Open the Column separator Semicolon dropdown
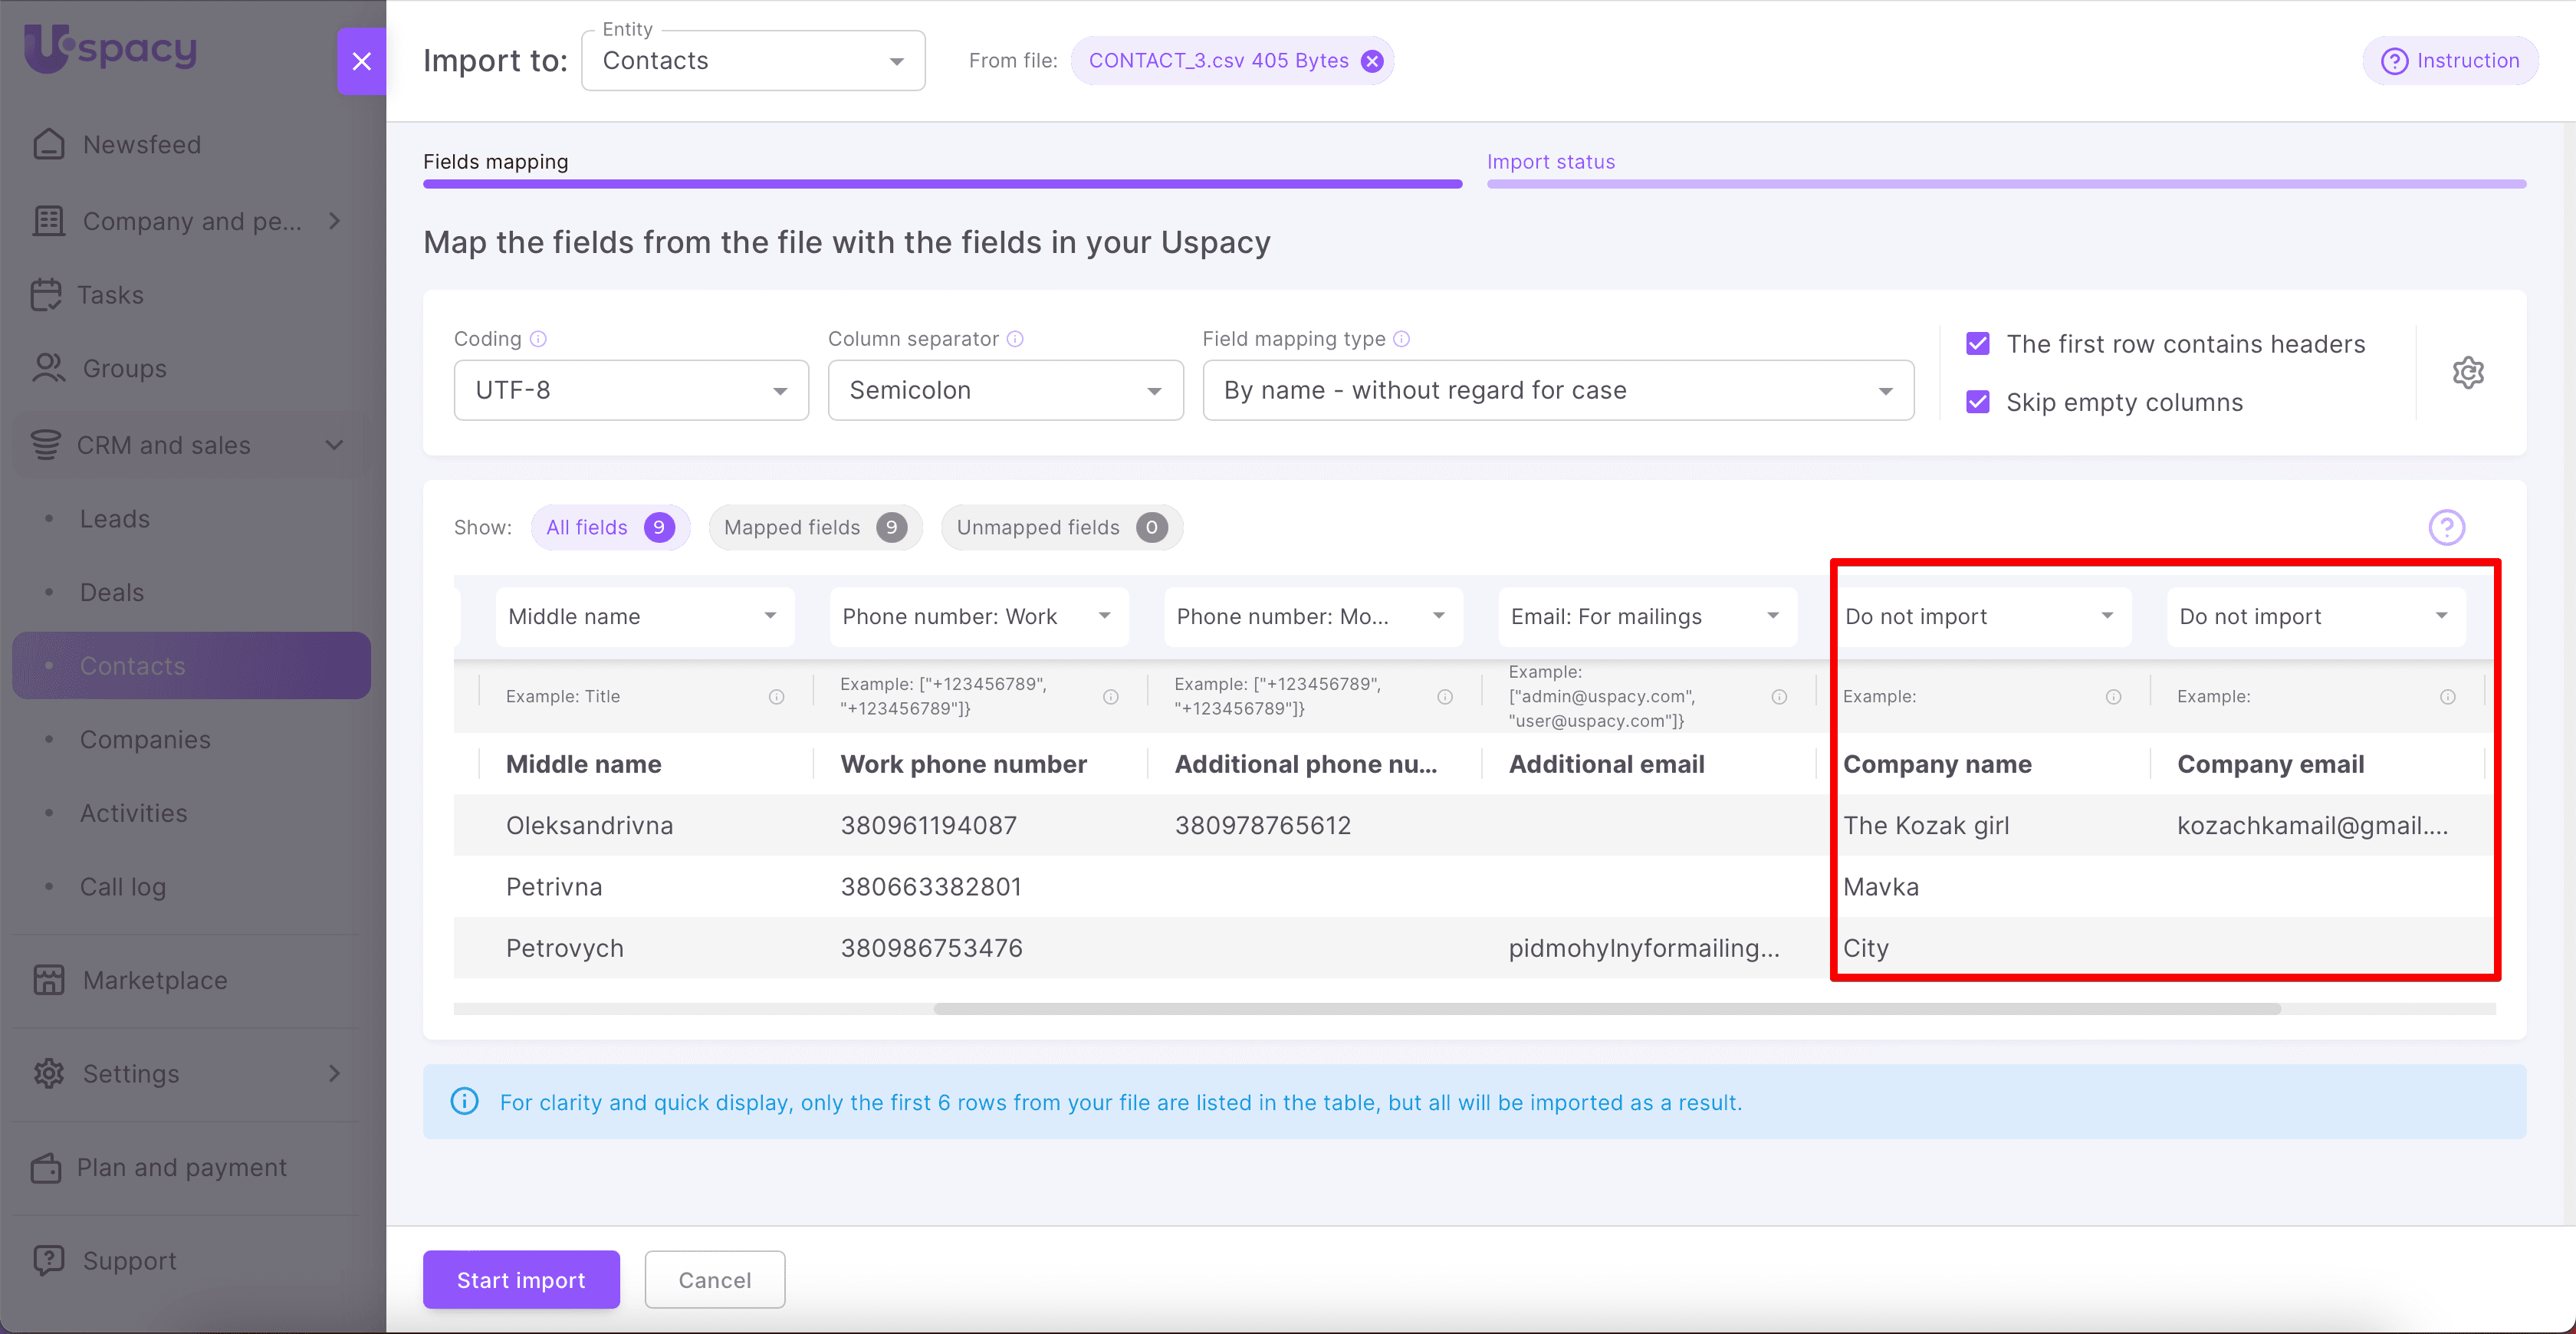The width and height of the screenshot is (2576, 1334). pyautogui.click(x=1005, y=390)
